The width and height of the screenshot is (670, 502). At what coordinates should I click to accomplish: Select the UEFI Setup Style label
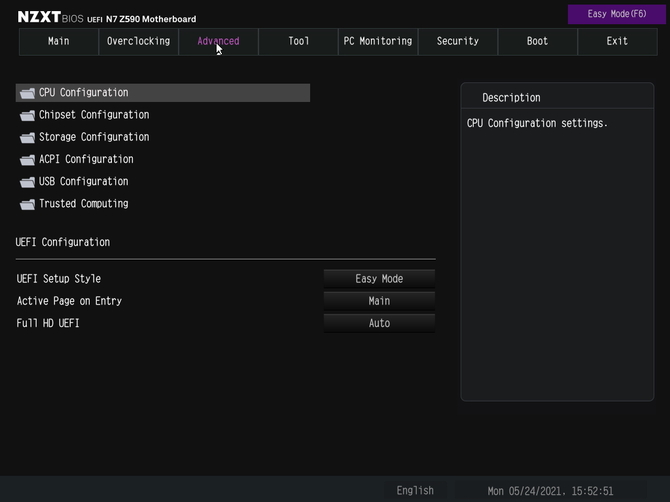click(59, 279)
